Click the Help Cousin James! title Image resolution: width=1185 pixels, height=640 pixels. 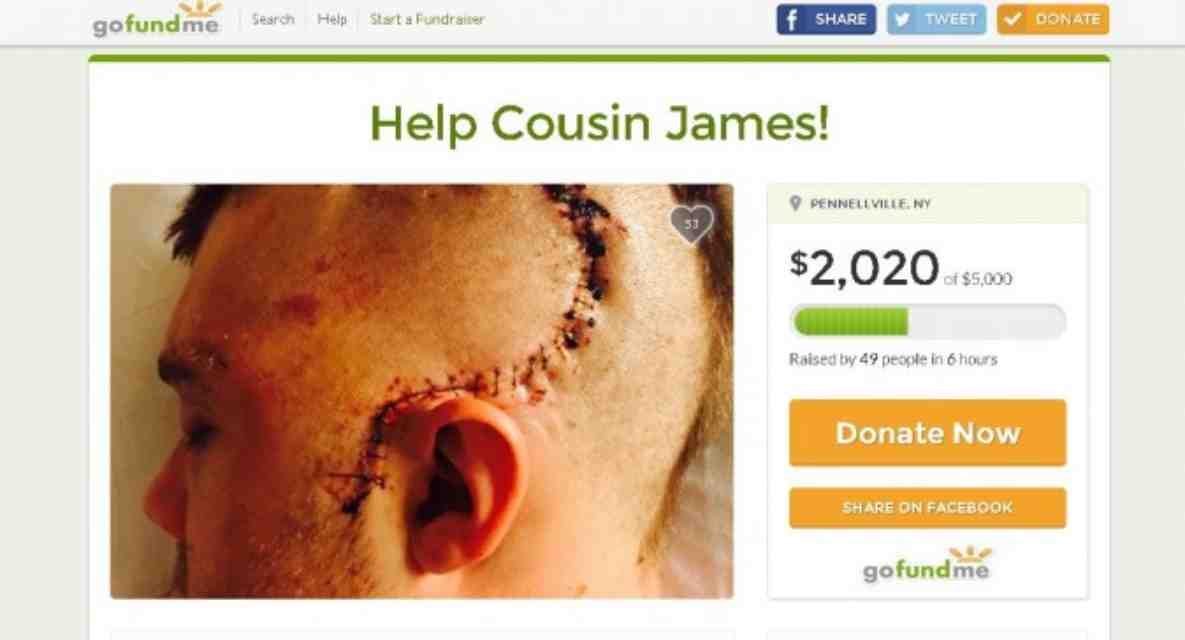point(599,123)
